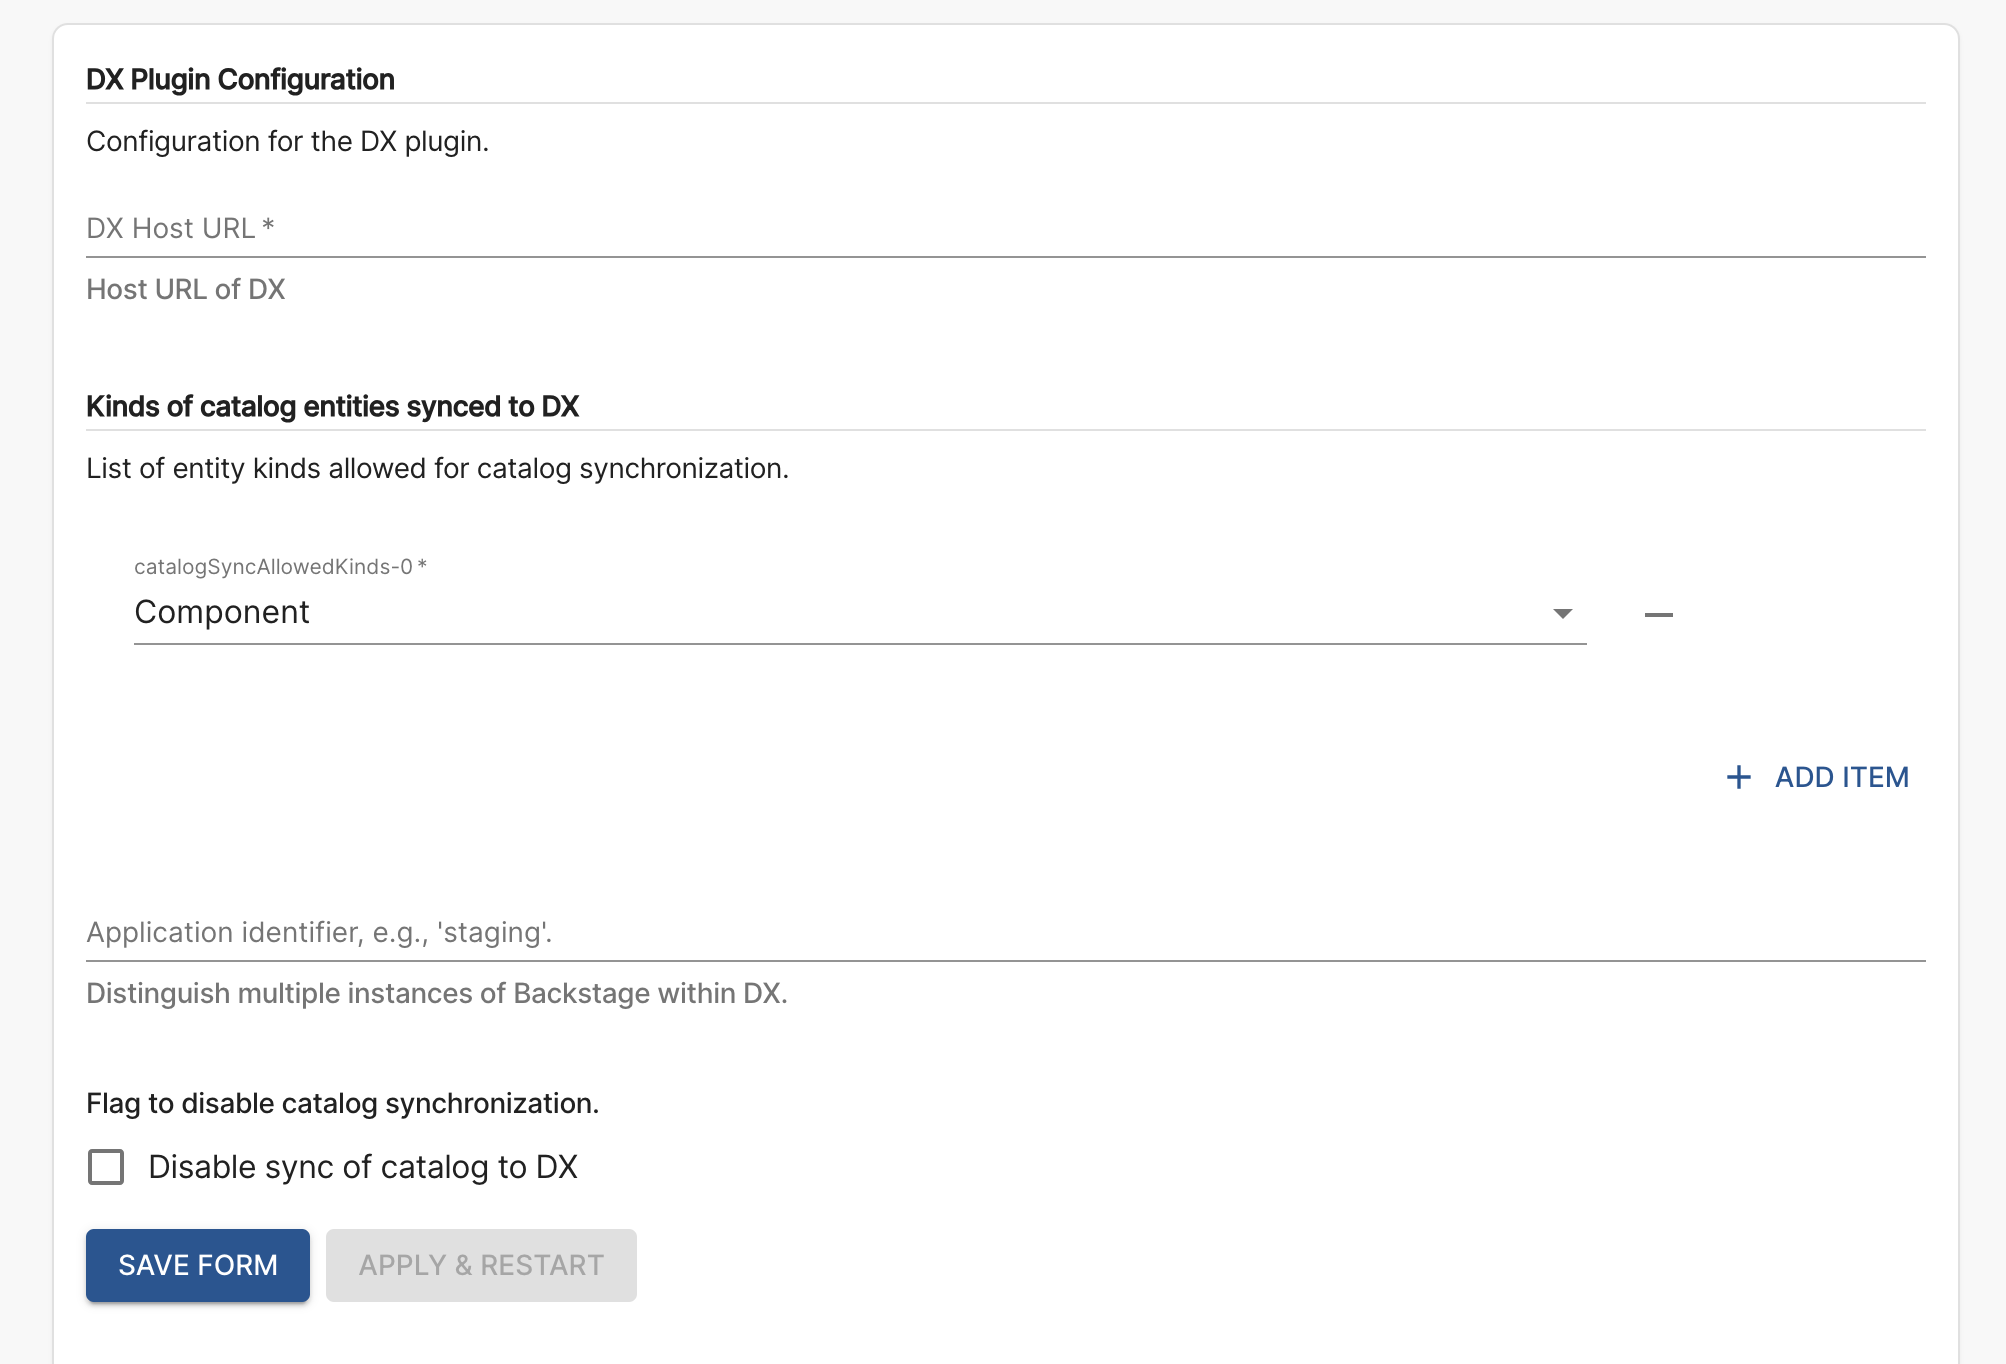The height and width of the screenshot is (1364, 2006).
Task: Click the APPLY & RESTART button
Action: (481, 1265)
